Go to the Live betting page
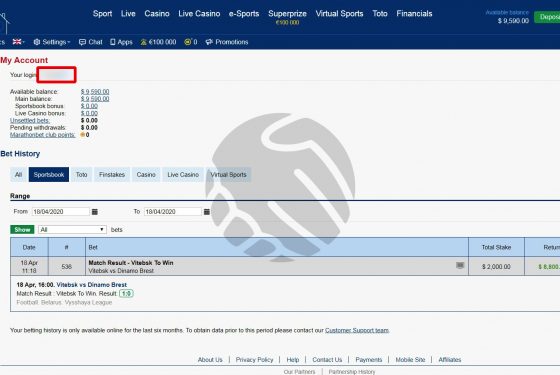 (x=128, y=14)
